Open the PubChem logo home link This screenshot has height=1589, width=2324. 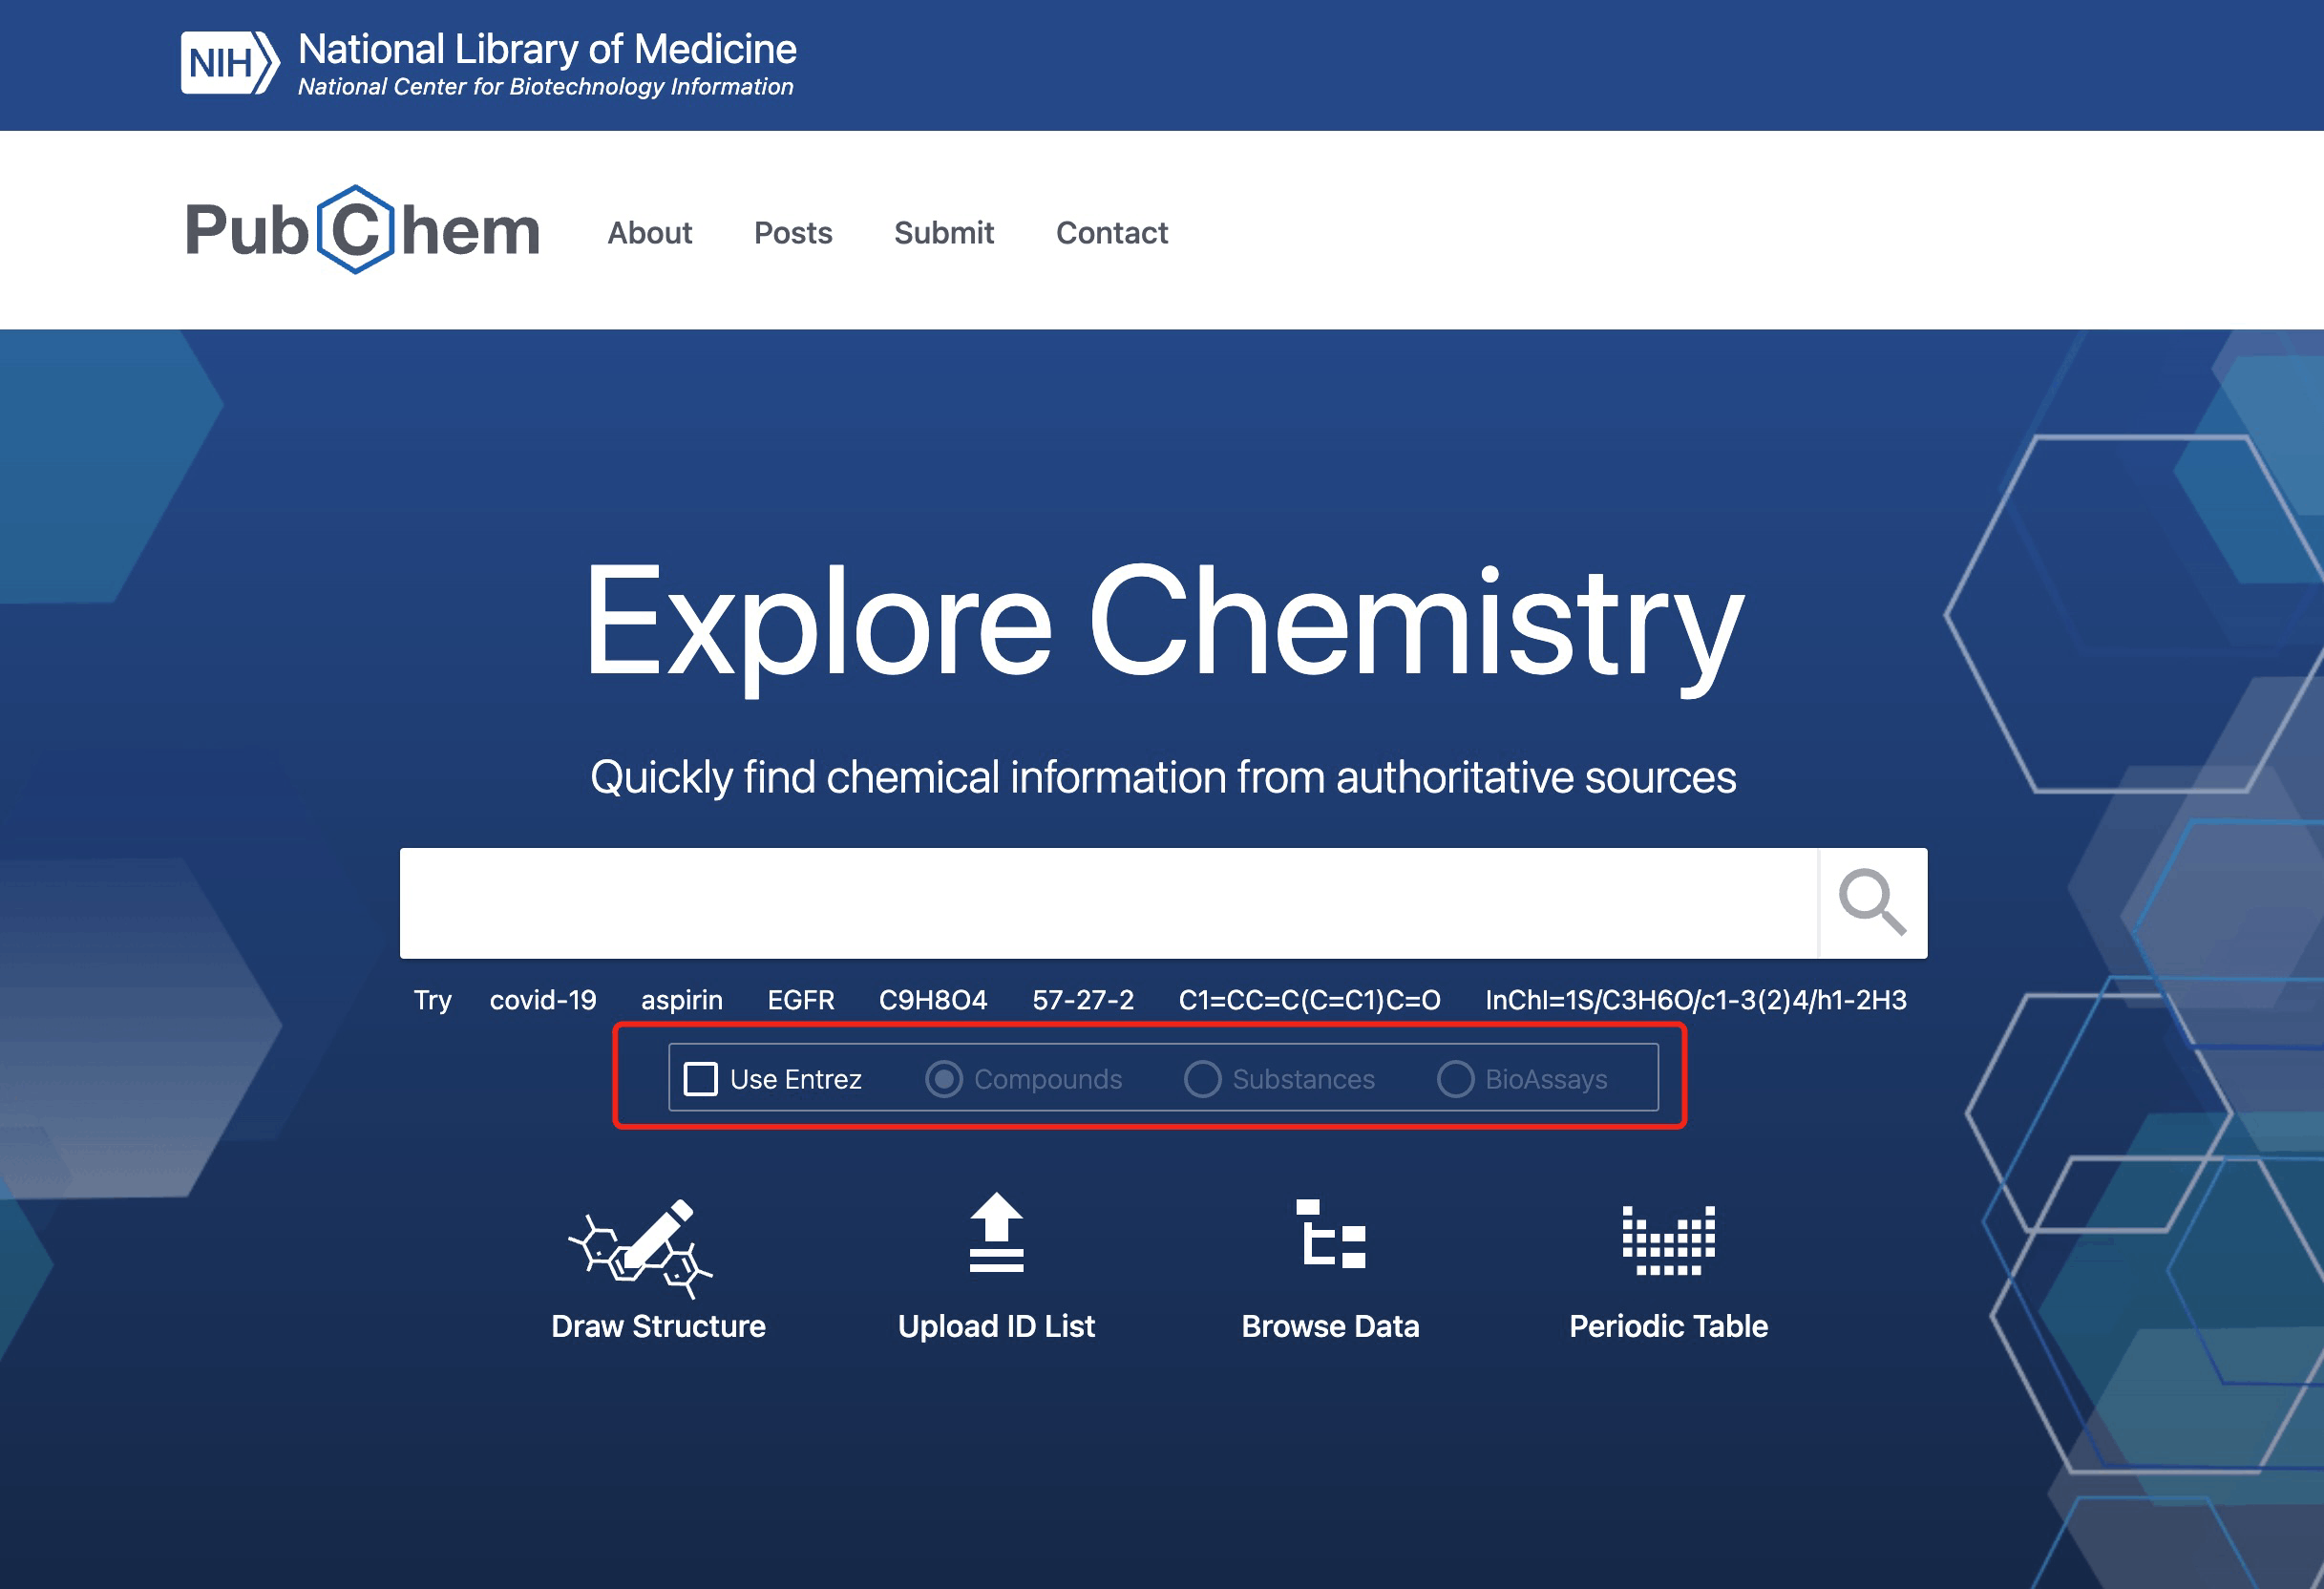[362, 230]
